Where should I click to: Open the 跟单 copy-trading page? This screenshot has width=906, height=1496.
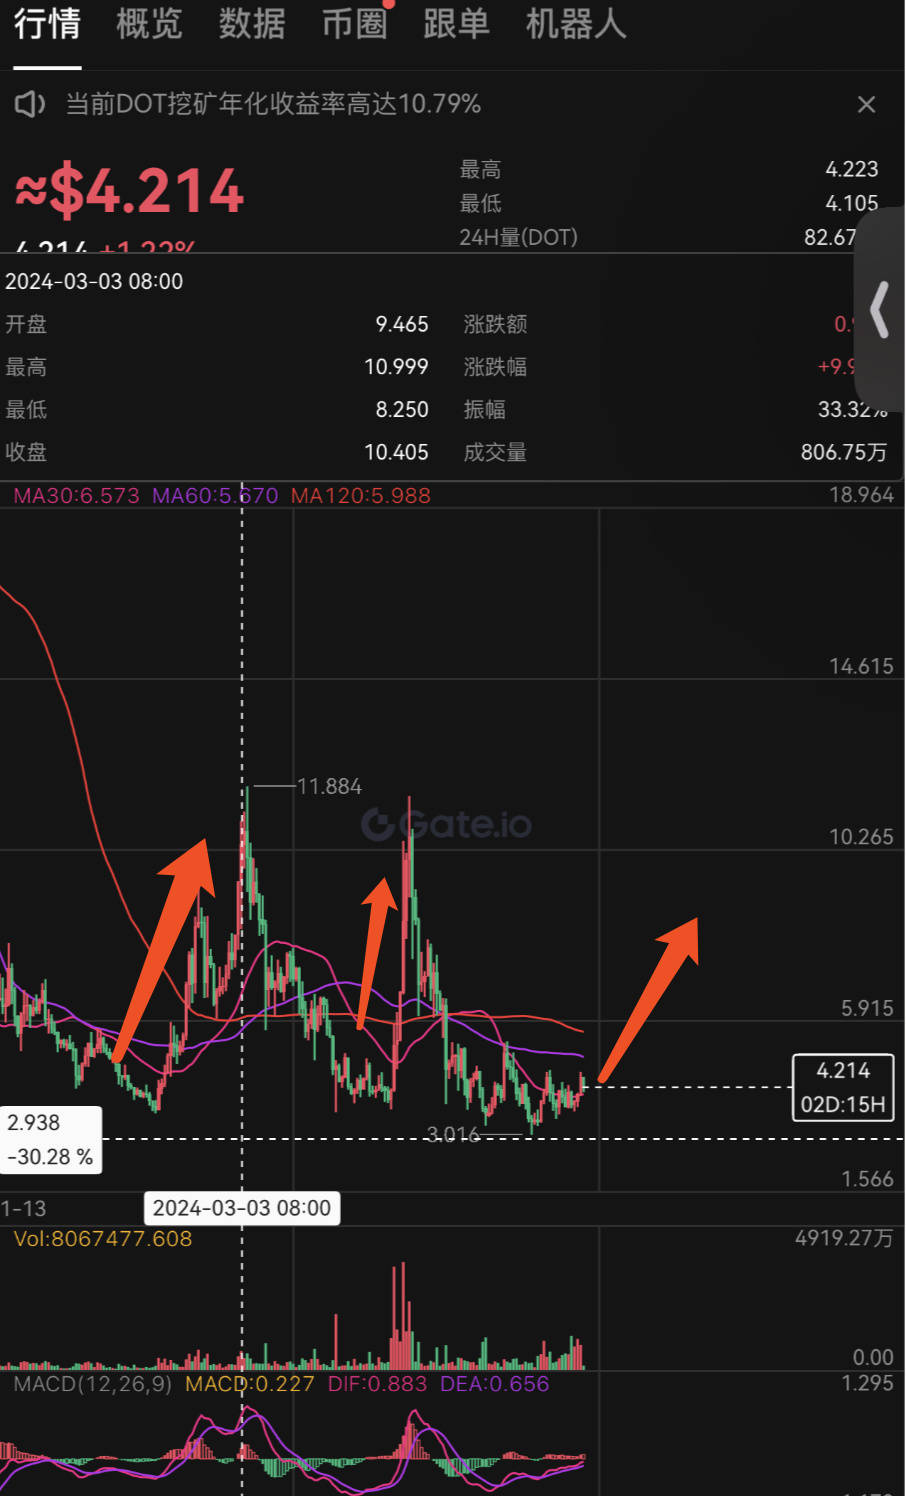pos(456,27)
